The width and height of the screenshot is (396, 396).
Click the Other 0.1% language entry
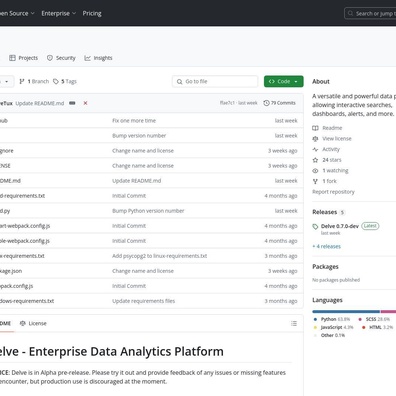point(329,335)
